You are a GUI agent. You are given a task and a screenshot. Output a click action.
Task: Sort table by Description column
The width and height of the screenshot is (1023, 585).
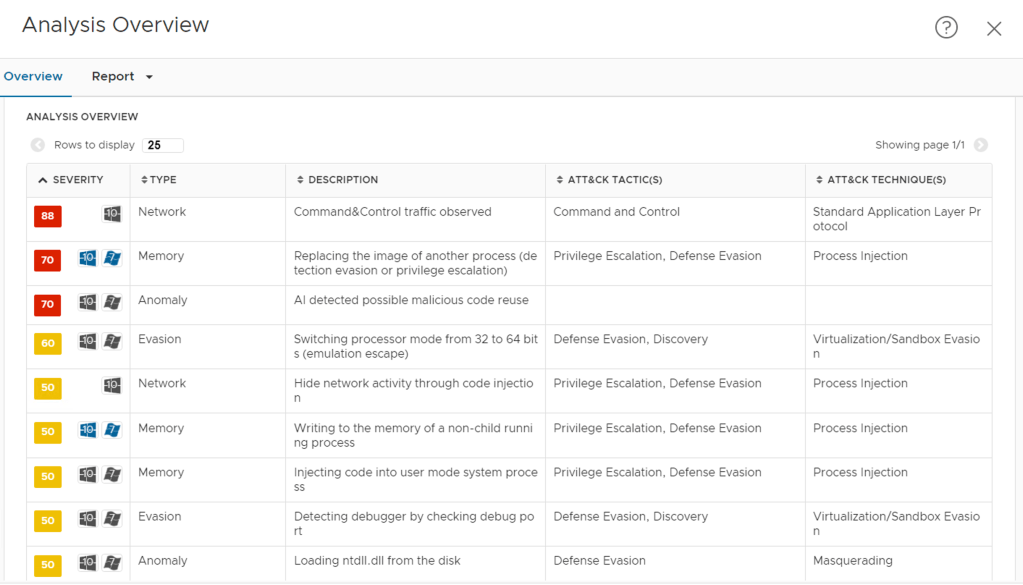(337, 180)
